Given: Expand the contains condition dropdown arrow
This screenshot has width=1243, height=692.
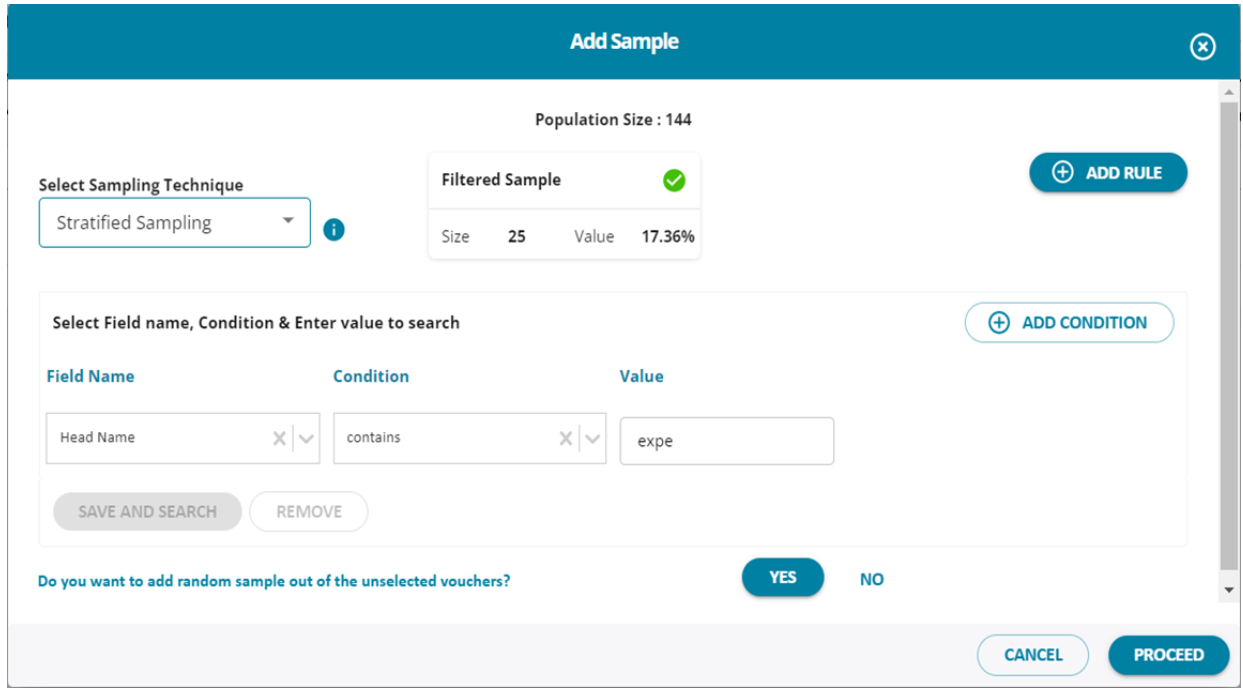Looking at the screenshot, I should pyautogui.click(x=592, y=438).
